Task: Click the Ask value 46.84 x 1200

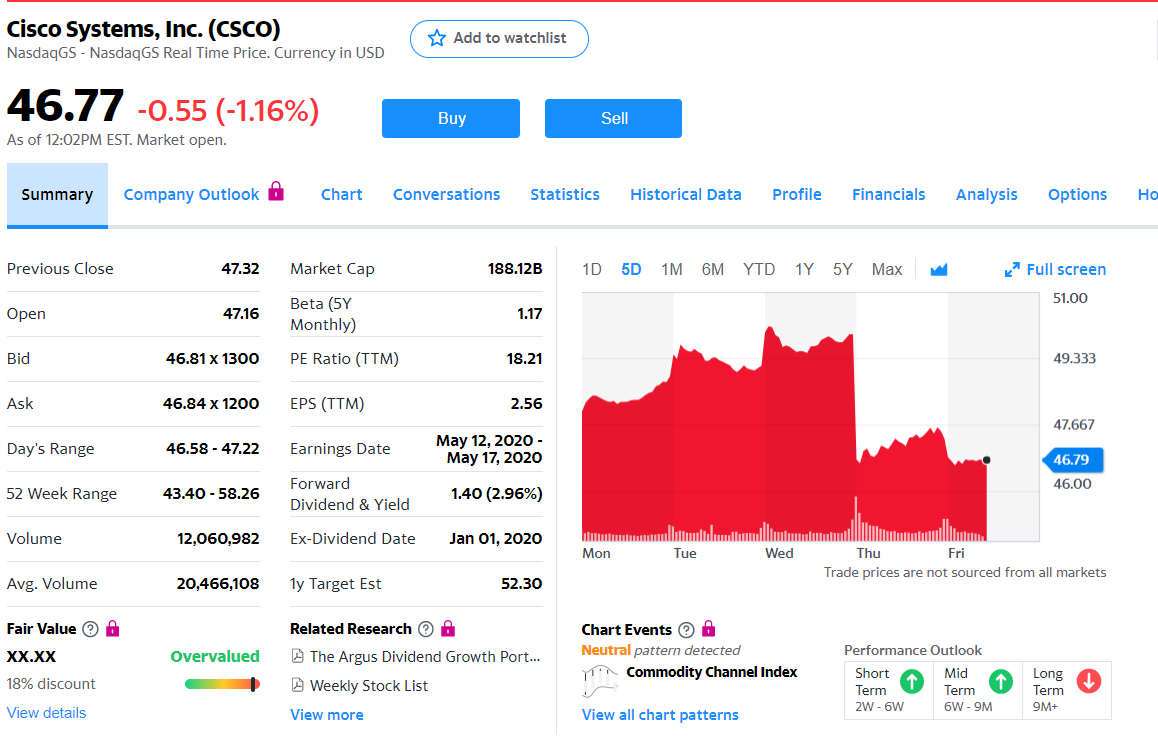Action: [x=211, y=404]
